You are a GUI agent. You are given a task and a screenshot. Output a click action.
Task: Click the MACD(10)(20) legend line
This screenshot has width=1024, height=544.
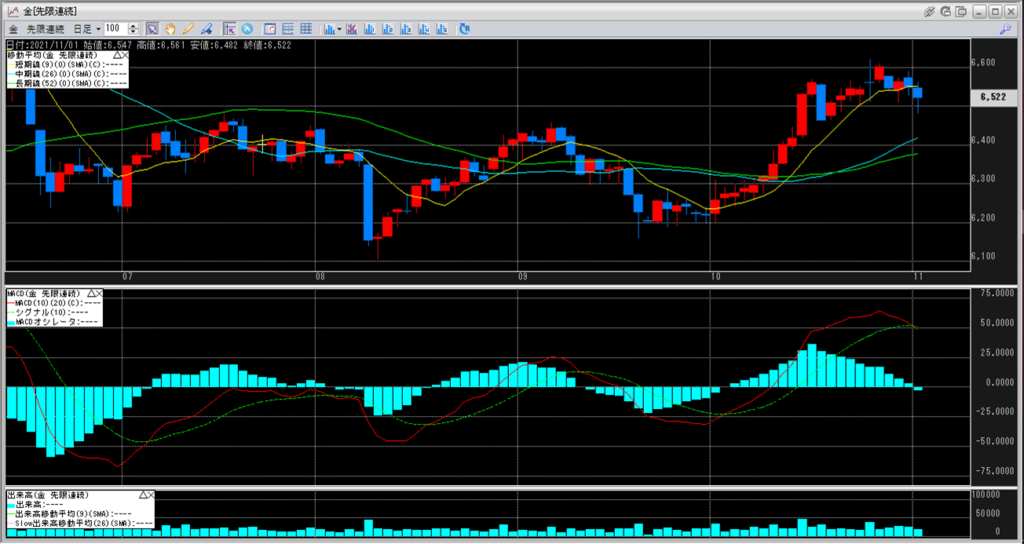54,303
